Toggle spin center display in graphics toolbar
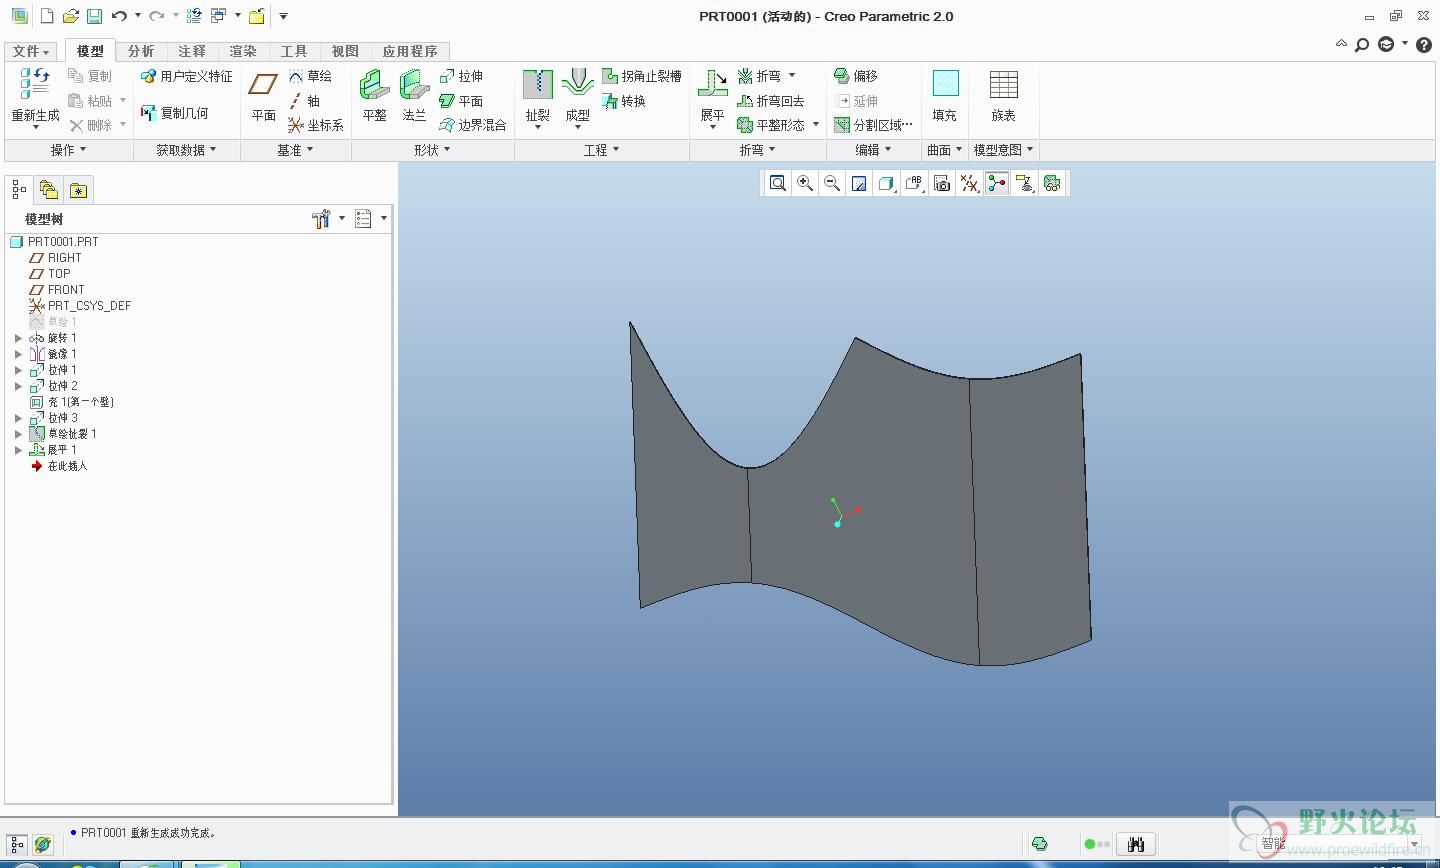Image resolution: width=1440 pixels, height=868 pixels. coord(996,183)
